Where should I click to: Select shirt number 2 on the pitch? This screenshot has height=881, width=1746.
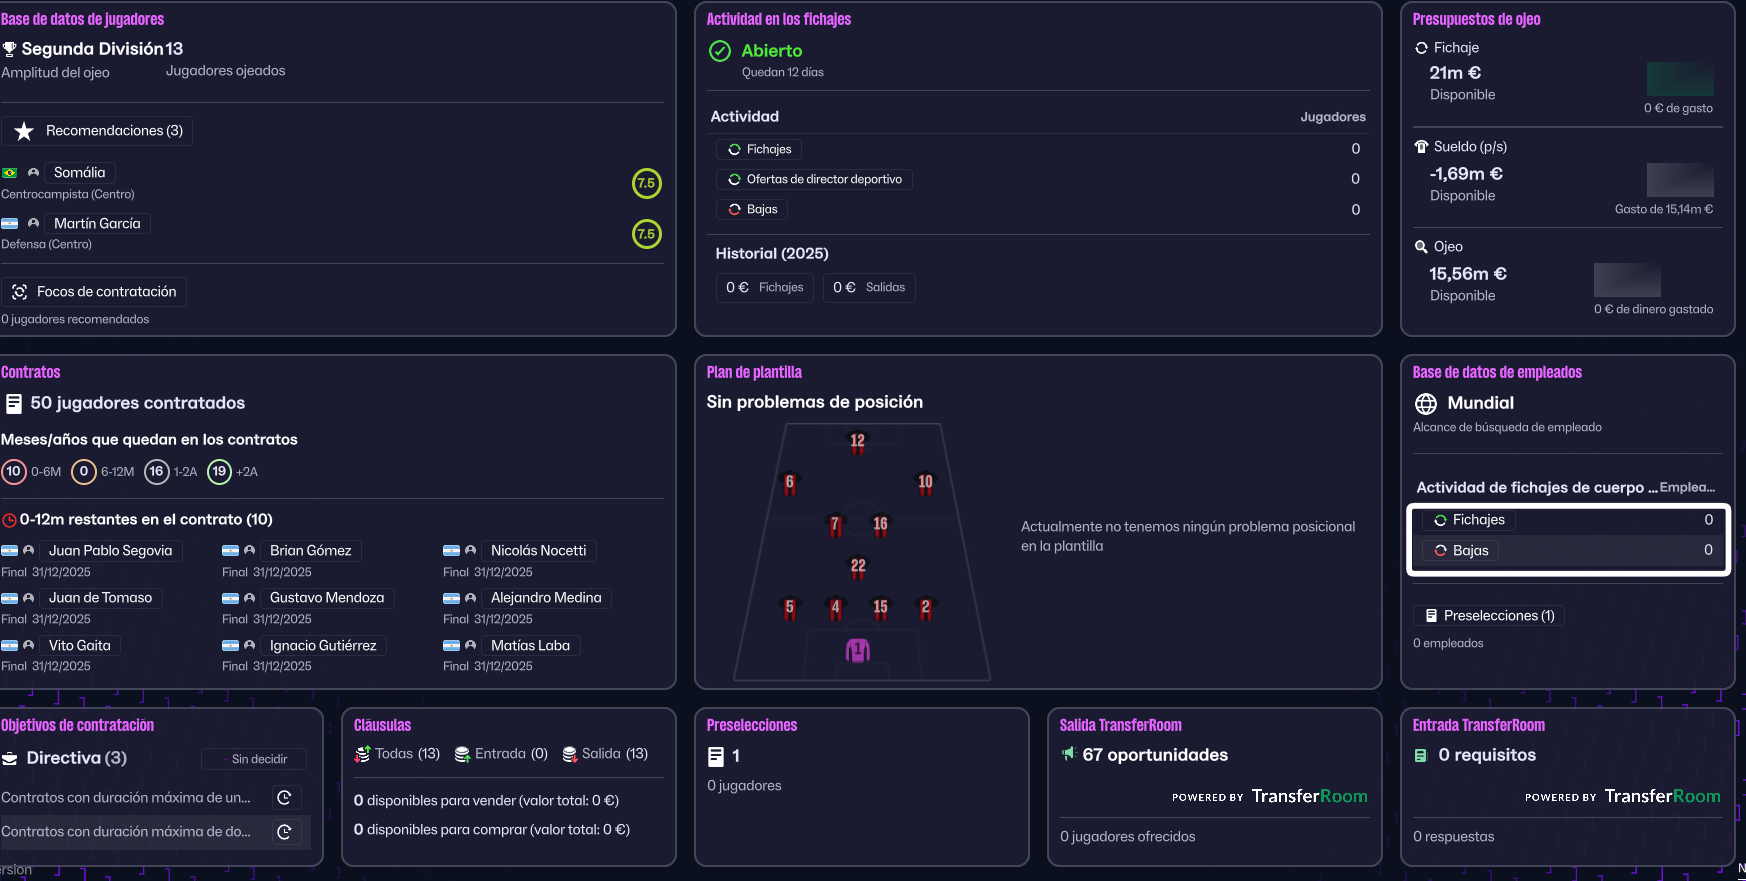click(x=925, y=608)
